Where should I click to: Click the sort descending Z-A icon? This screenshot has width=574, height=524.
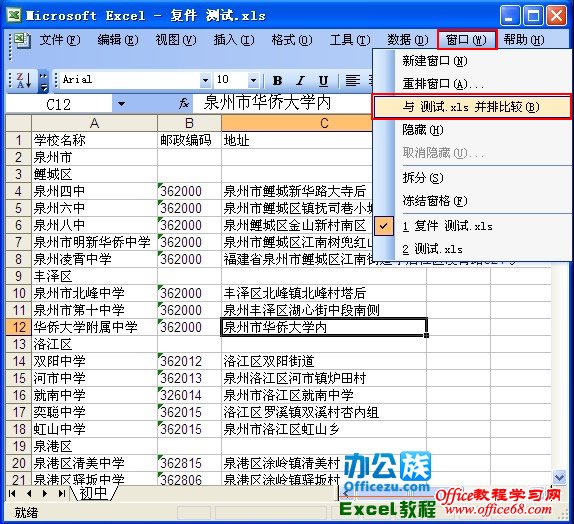(x=23, y=80)
